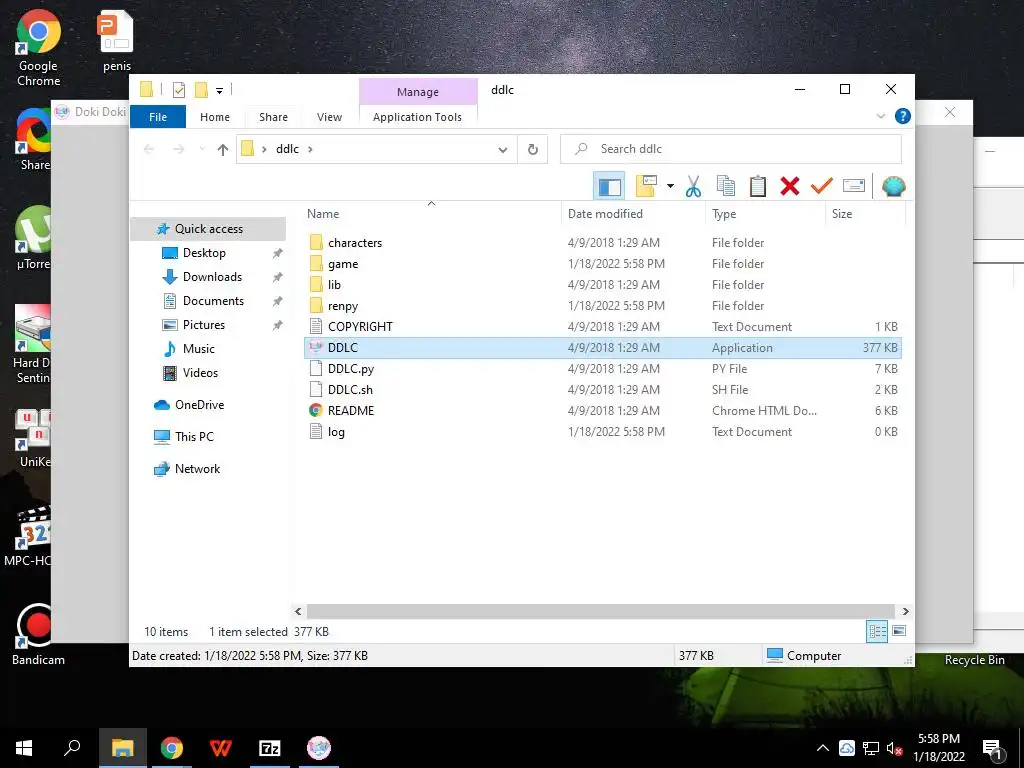The image size is (1024, 768).
Task: Switch to the Share ribbon tab
Action: click(273, 117)
